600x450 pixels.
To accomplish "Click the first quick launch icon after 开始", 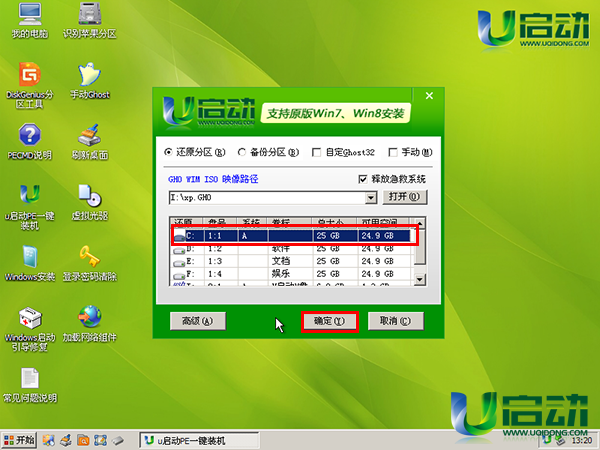I will coord(49,440).
